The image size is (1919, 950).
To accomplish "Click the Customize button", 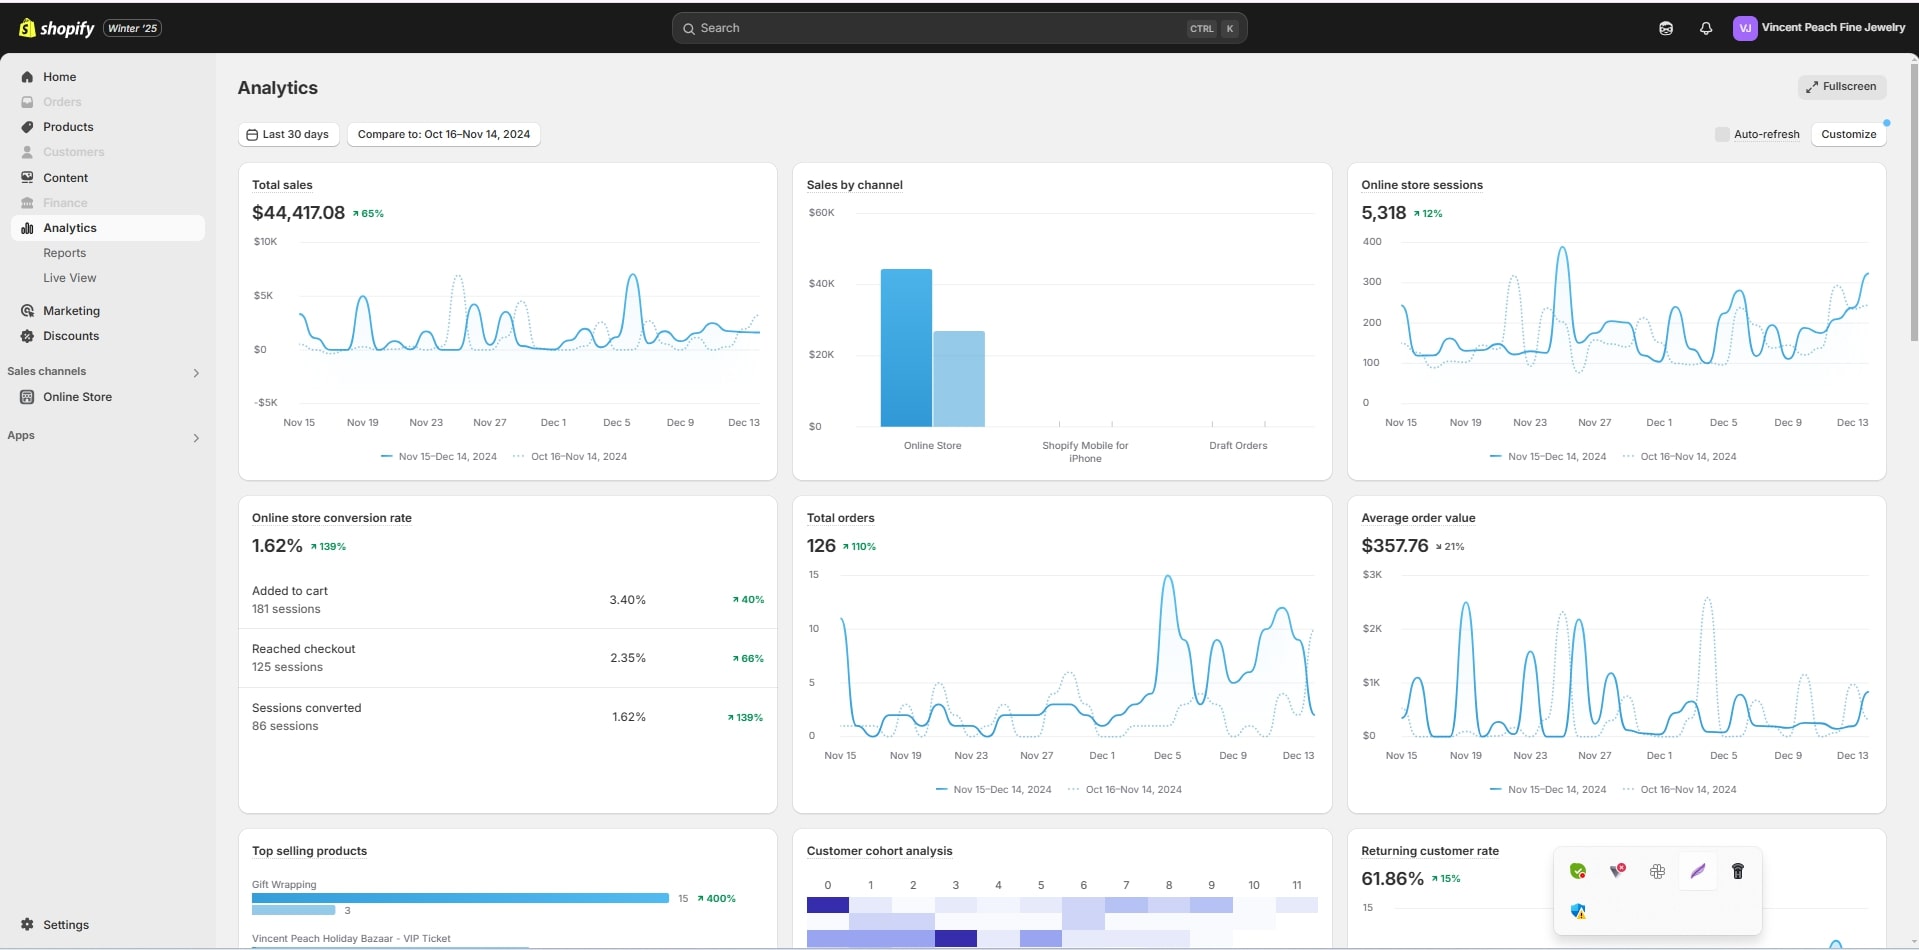I will (1848, 134).
